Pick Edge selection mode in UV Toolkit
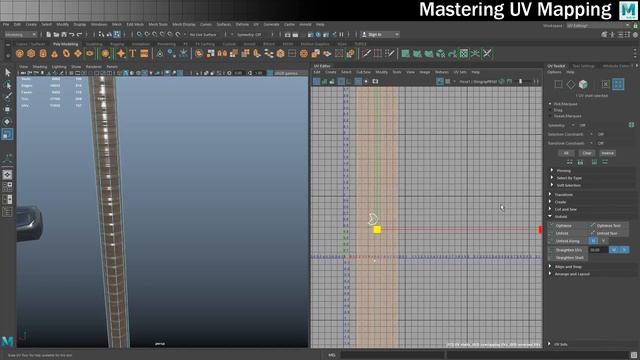 [571, 84]
